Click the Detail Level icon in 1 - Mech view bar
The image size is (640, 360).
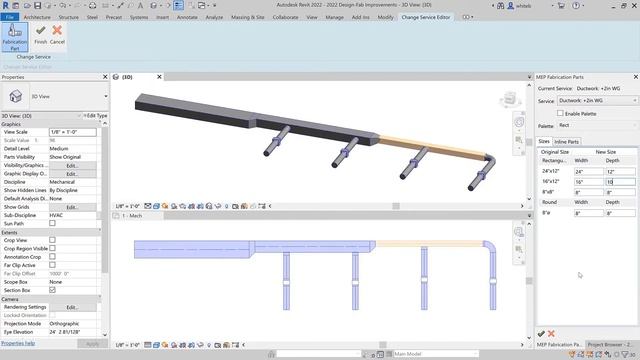point(148,345)
